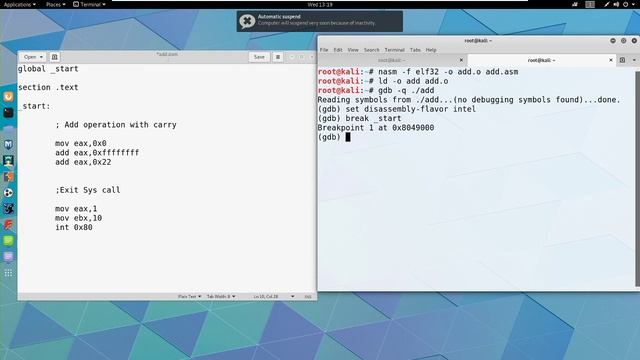Open the hamburger menu in text editor

click(278, 57)
